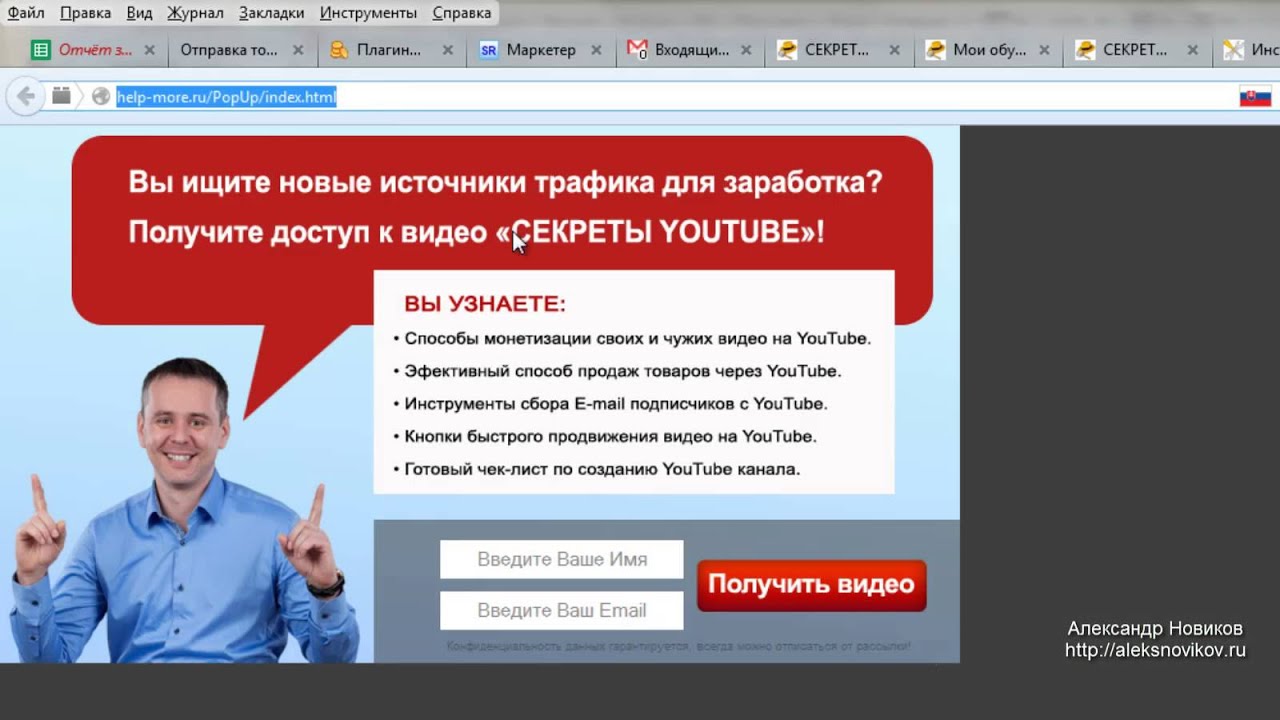Click bullet 'Готовый чек-лист по созданию YouTube канала'

(596, 469)
